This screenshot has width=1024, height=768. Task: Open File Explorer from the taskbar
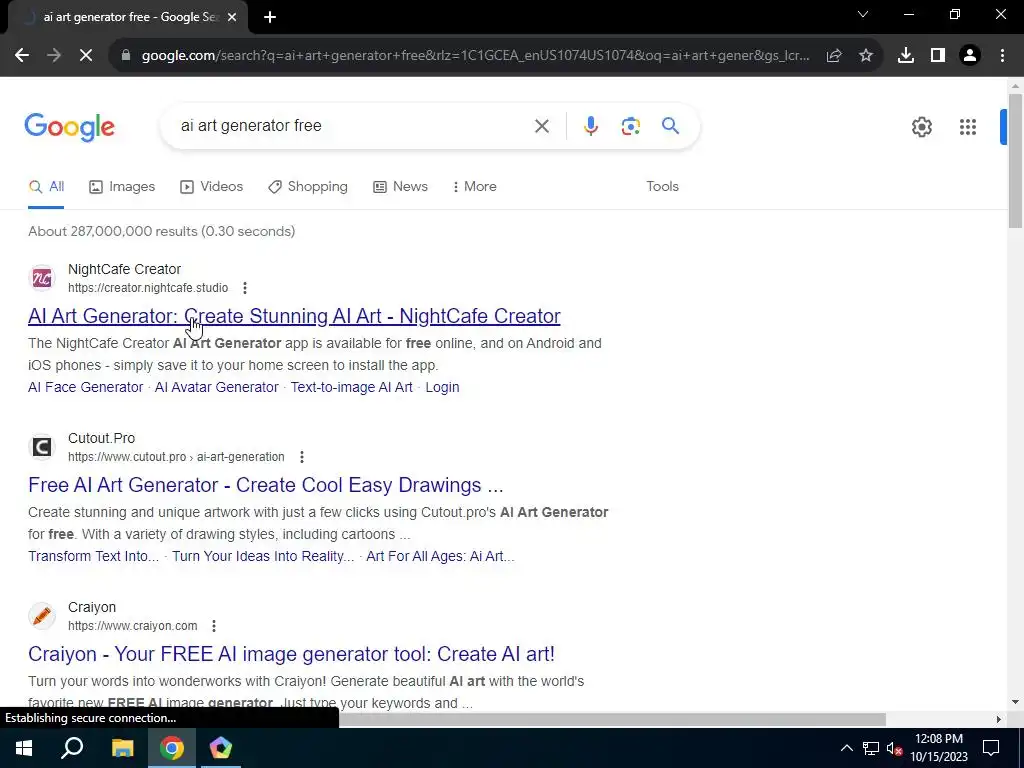point(122,748)
